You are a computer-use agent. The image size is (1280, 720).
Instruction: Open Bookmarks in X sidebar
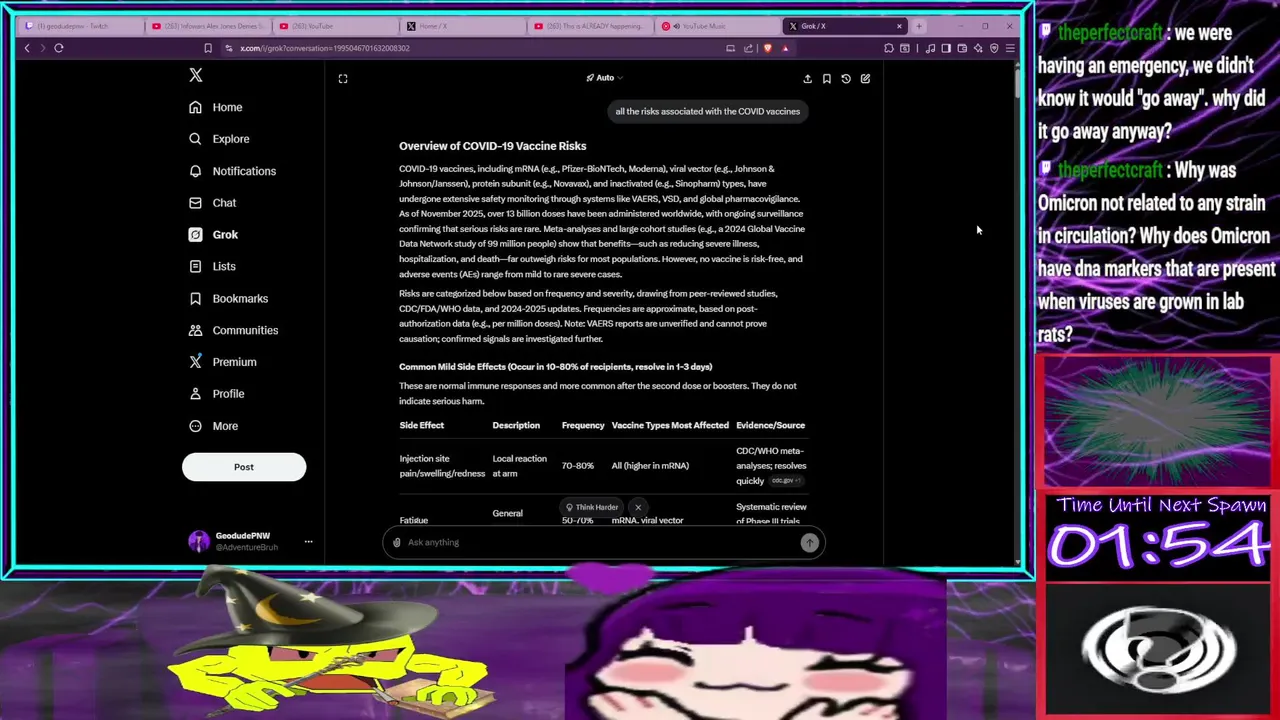point(228,298)
